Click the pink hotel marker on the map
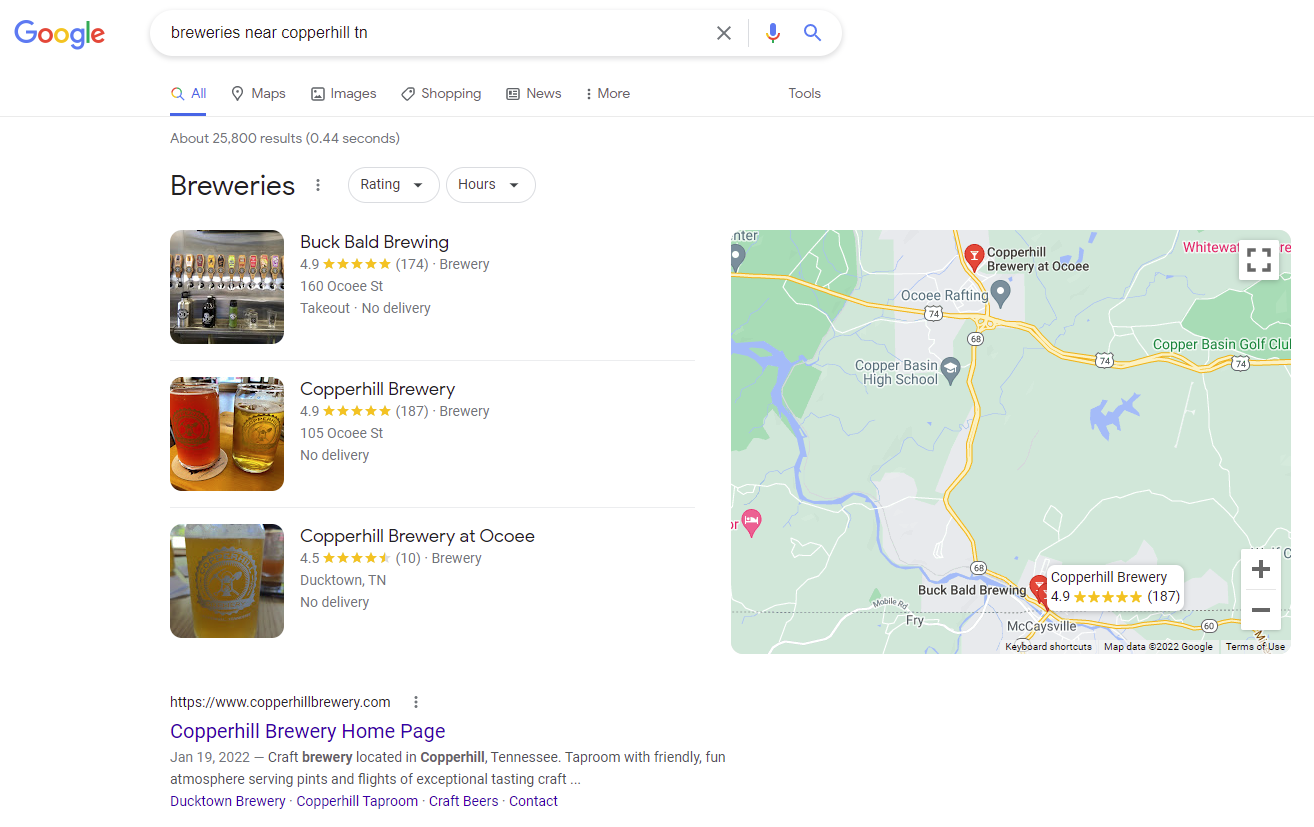The width and height of the screenshot is (1314, 827). click(751, 521)
